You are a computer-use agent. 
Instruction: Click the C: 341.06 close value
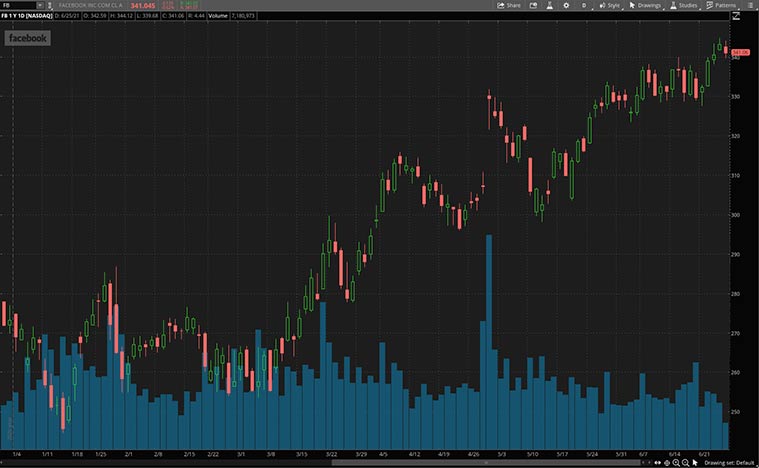point(173,16)
